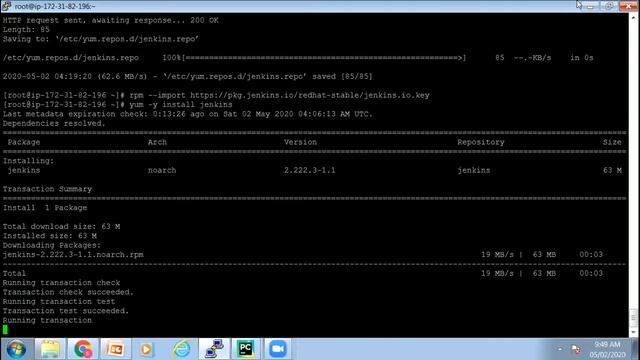The image size is (640, 360).
Task: Open the media player taskbar icon
Action: coord(147,349)
